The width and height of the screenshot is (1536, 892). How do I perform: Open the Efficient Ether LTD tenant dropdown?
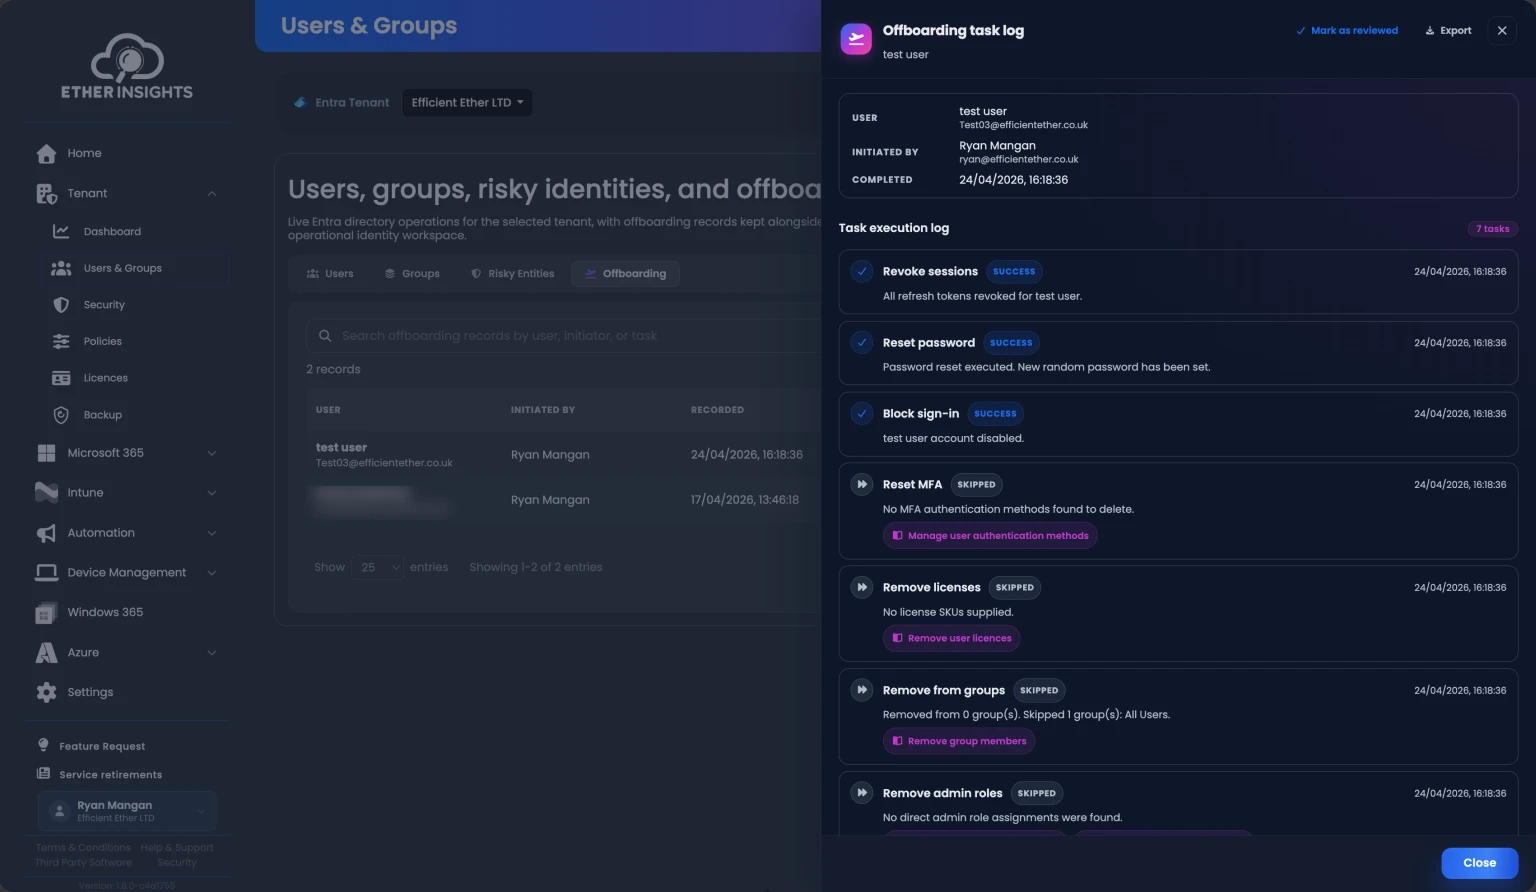467,102
